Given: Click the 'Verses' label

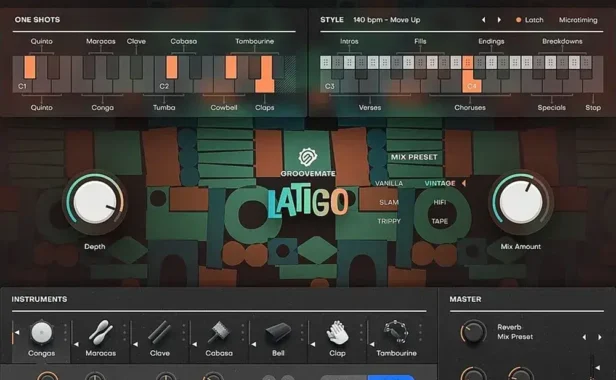Looking at the screenshot, I should 370,108.
